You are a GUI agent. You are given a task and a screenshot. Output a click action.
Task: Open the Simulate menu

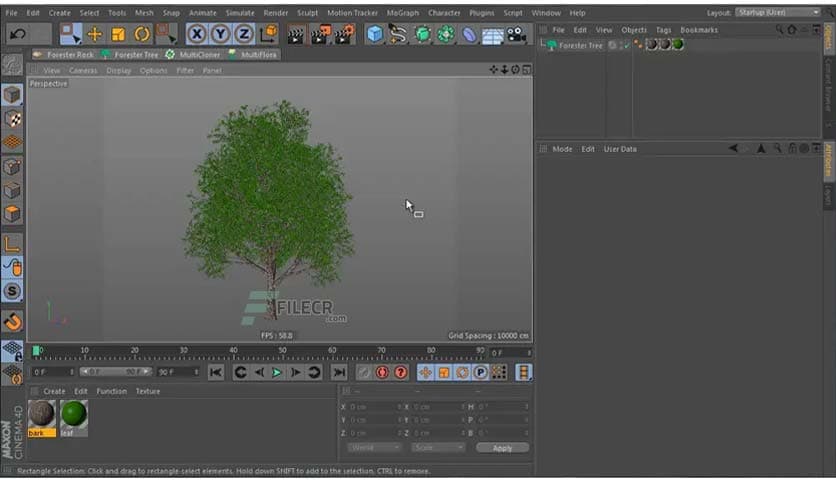240,13
